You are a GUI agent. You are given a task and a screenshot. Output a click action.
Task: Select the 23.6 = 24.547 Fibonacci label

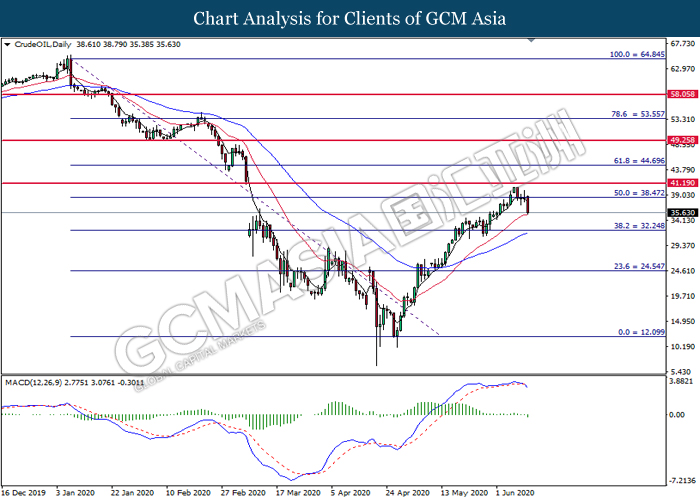coord(639,266)
